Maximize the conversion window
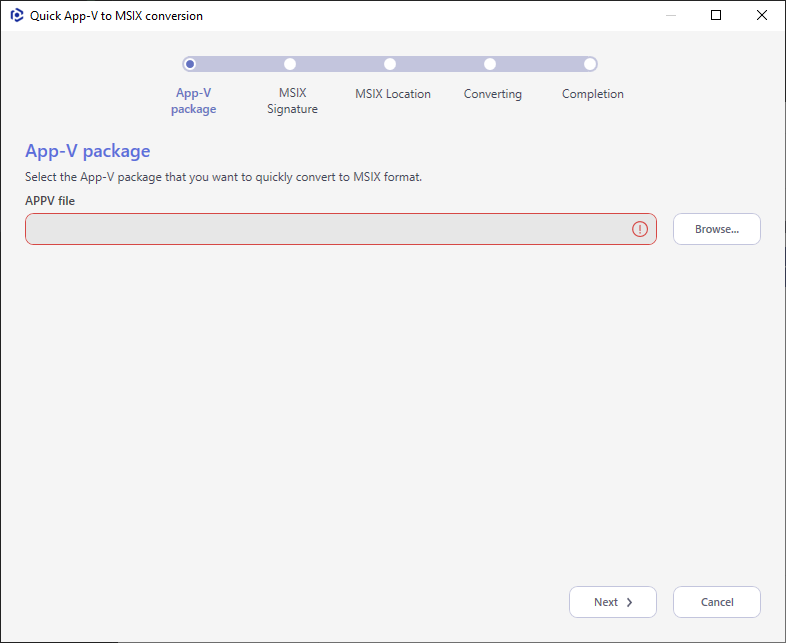This screenshot has height=643, width=786. [716, 16]
